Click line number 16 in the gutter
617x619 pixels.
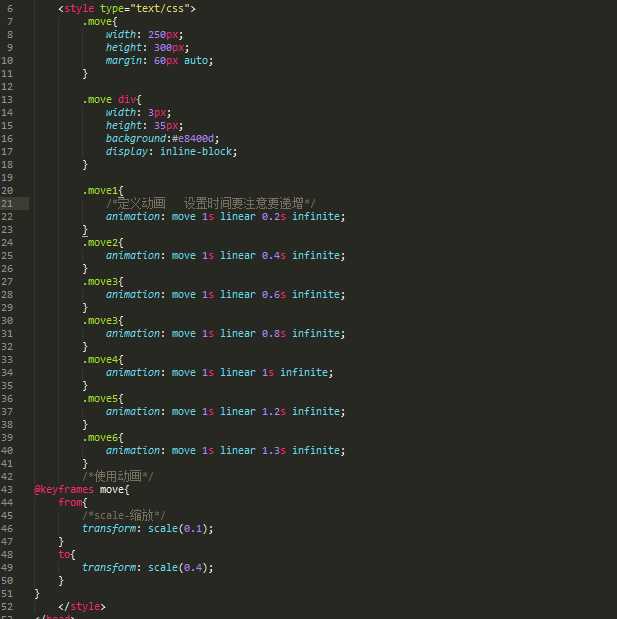pos(7,139)
